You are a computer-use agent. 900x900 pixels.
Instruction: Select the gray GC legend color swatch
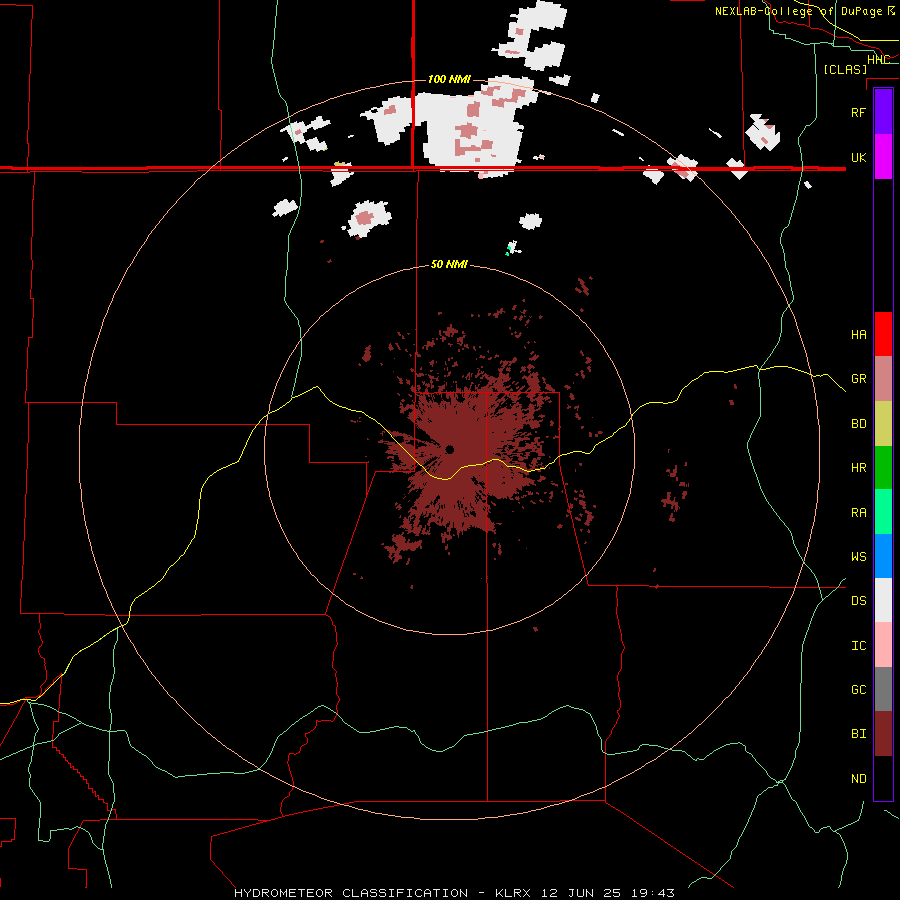pos(883,689)
